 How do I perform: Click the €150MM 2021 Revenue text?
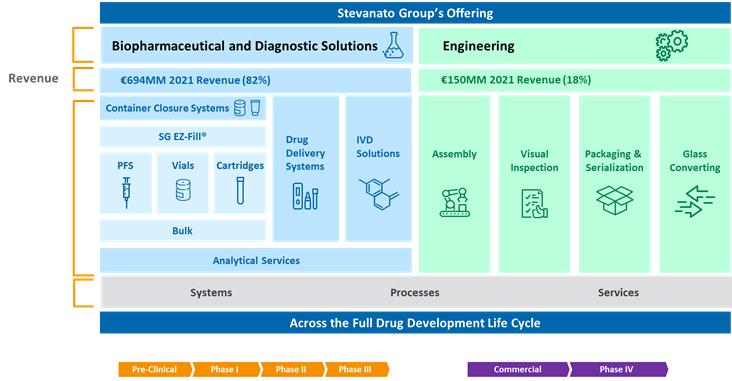pos(516,79)
